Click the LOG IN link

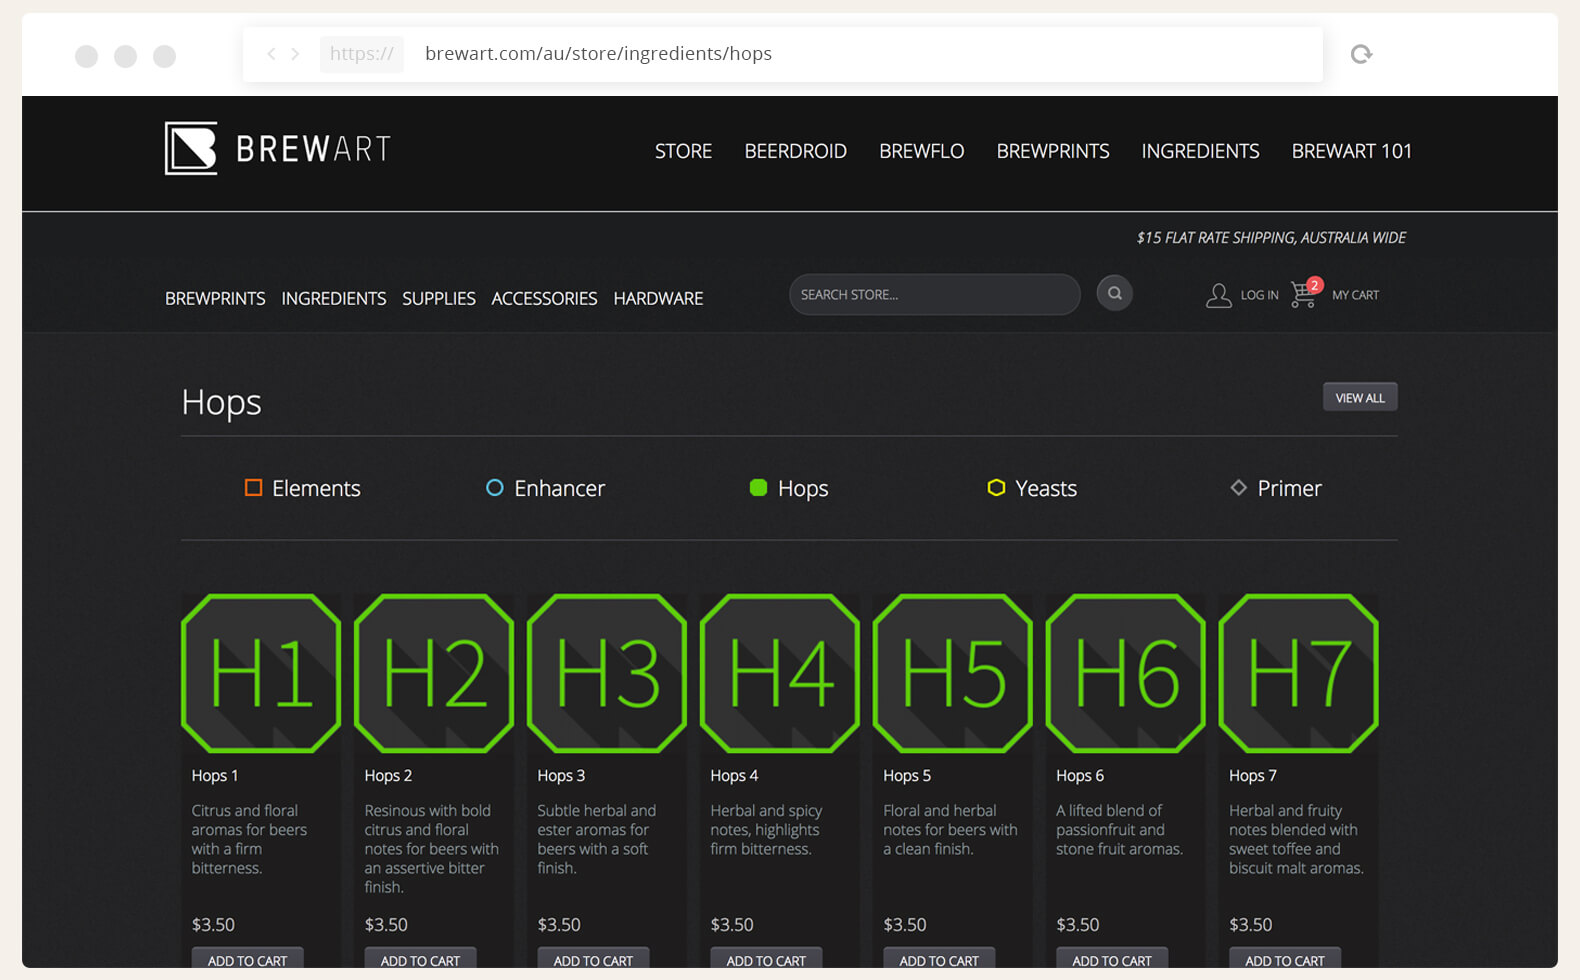(1259, 295)
